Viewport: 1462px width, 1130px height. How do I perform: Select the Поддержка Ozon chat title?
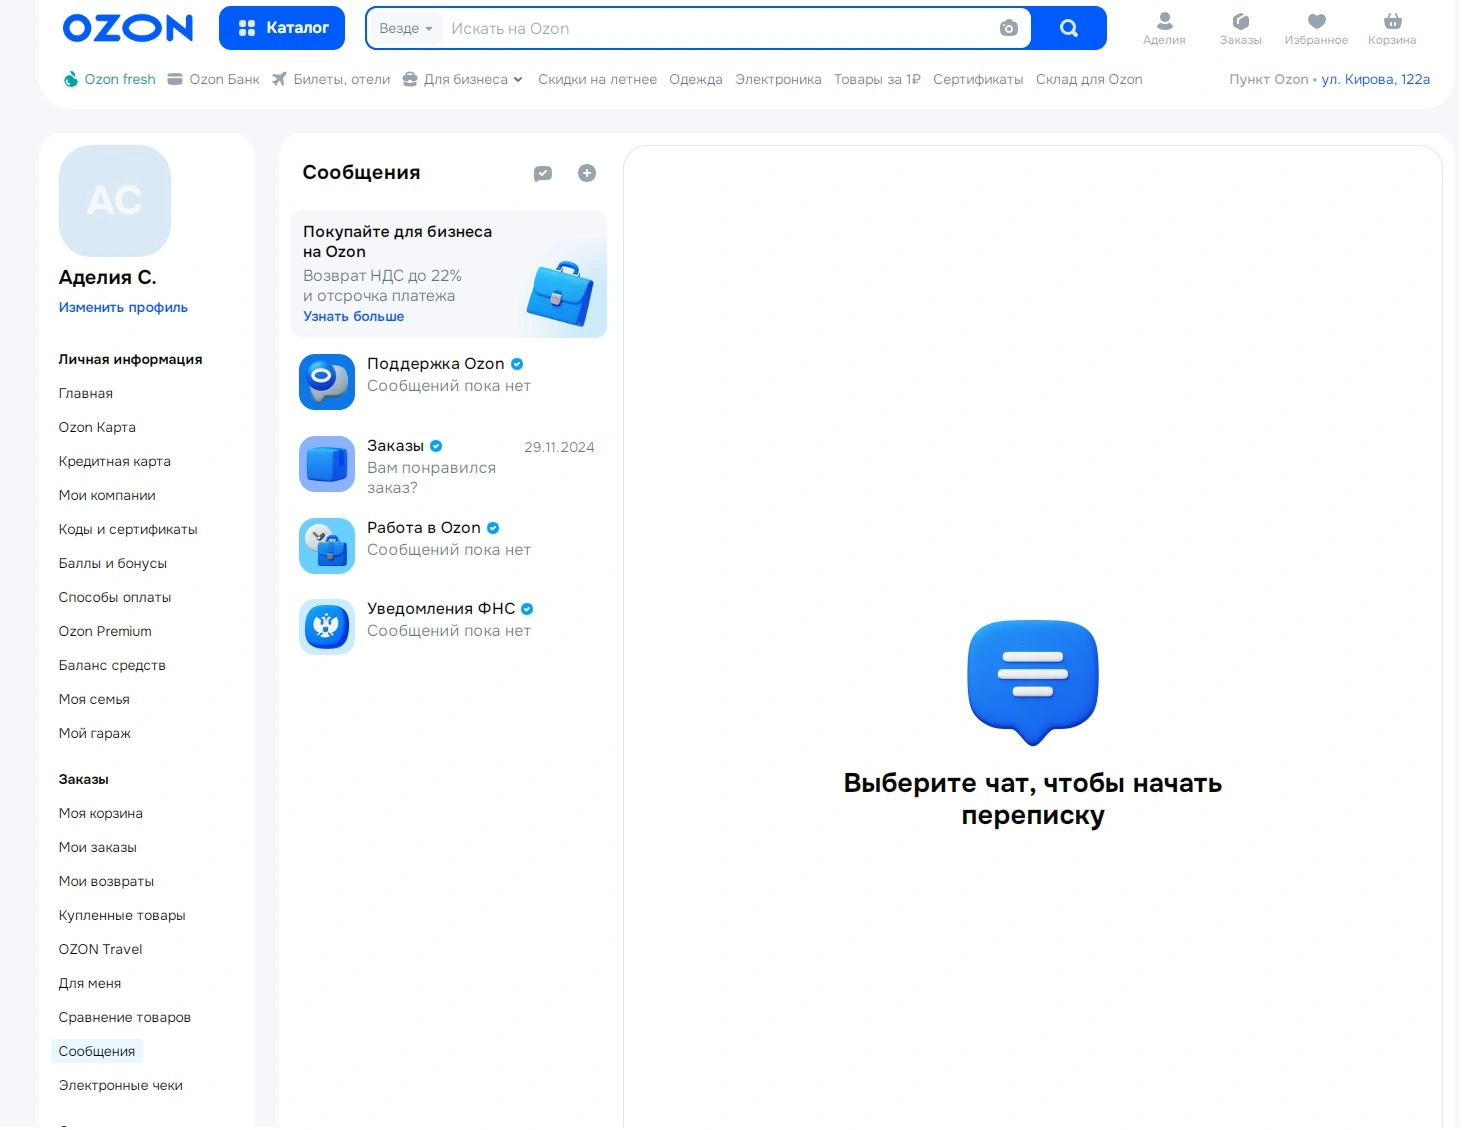point(436,364)
